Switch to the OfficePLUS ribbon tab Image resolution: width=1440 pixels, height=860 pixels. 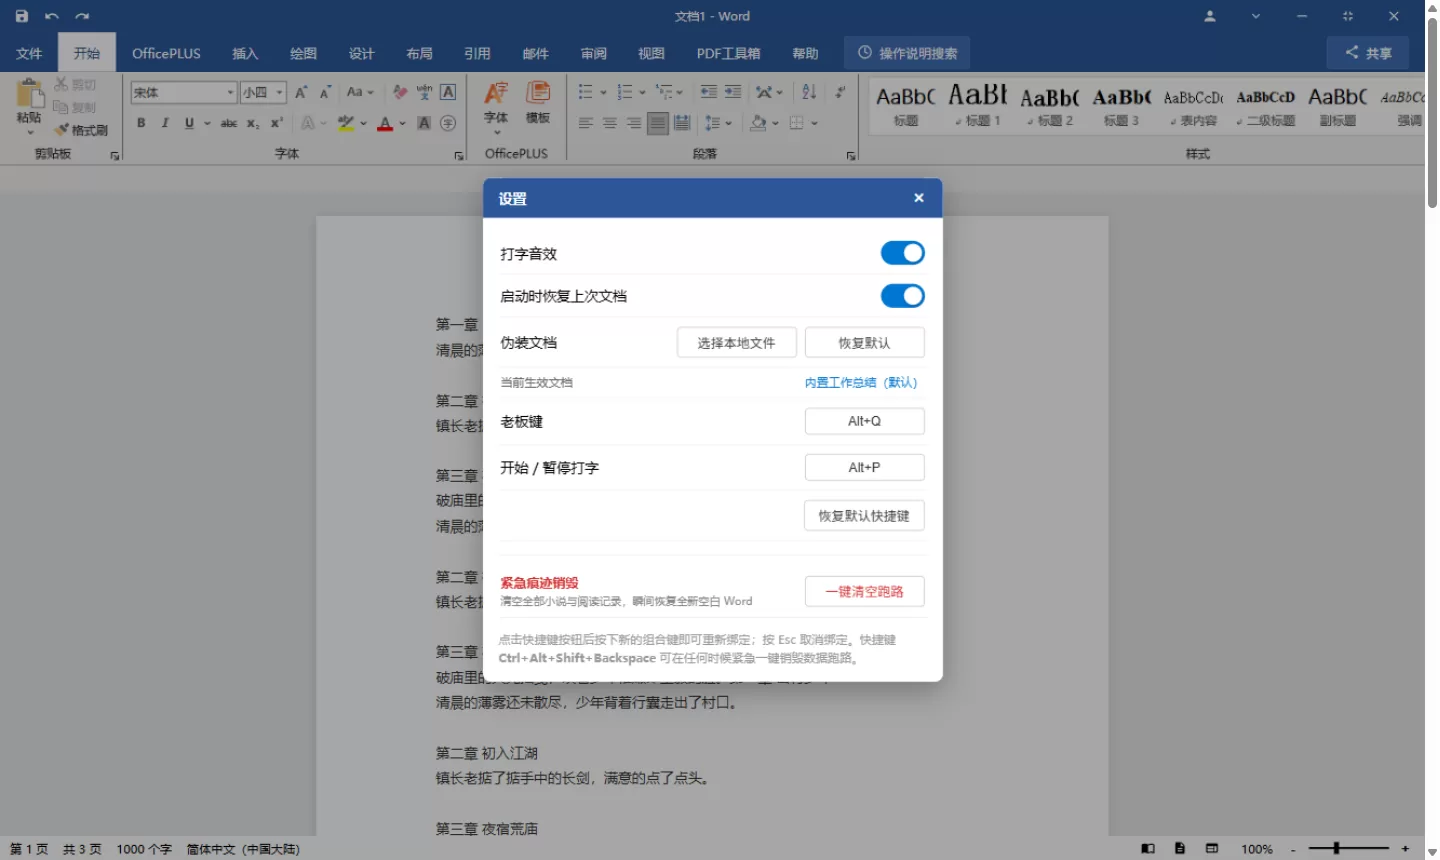point(166,53)
